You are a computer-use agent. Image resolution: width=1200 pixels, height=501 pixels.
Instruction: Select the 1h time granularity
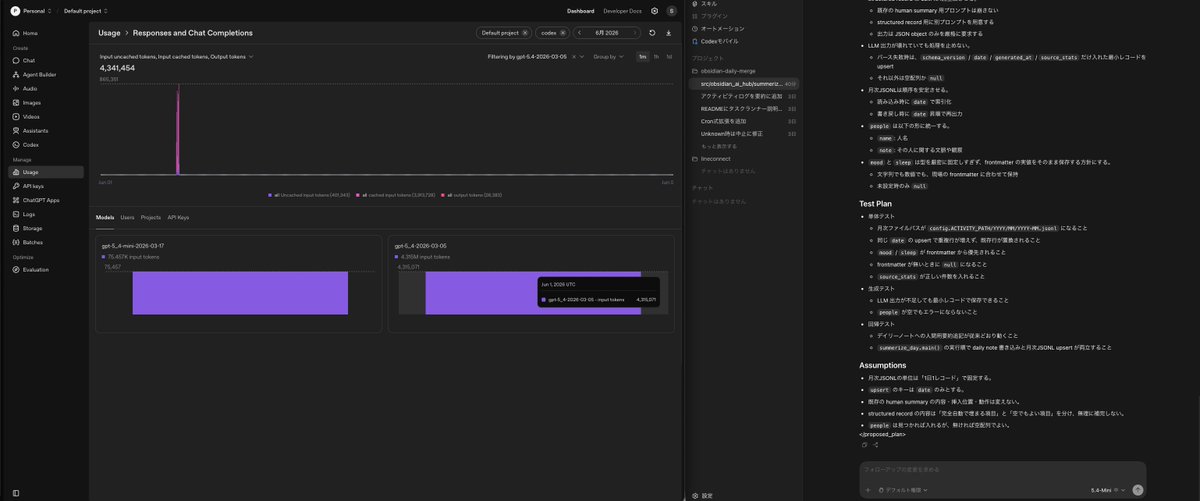(x=656, y=57)
